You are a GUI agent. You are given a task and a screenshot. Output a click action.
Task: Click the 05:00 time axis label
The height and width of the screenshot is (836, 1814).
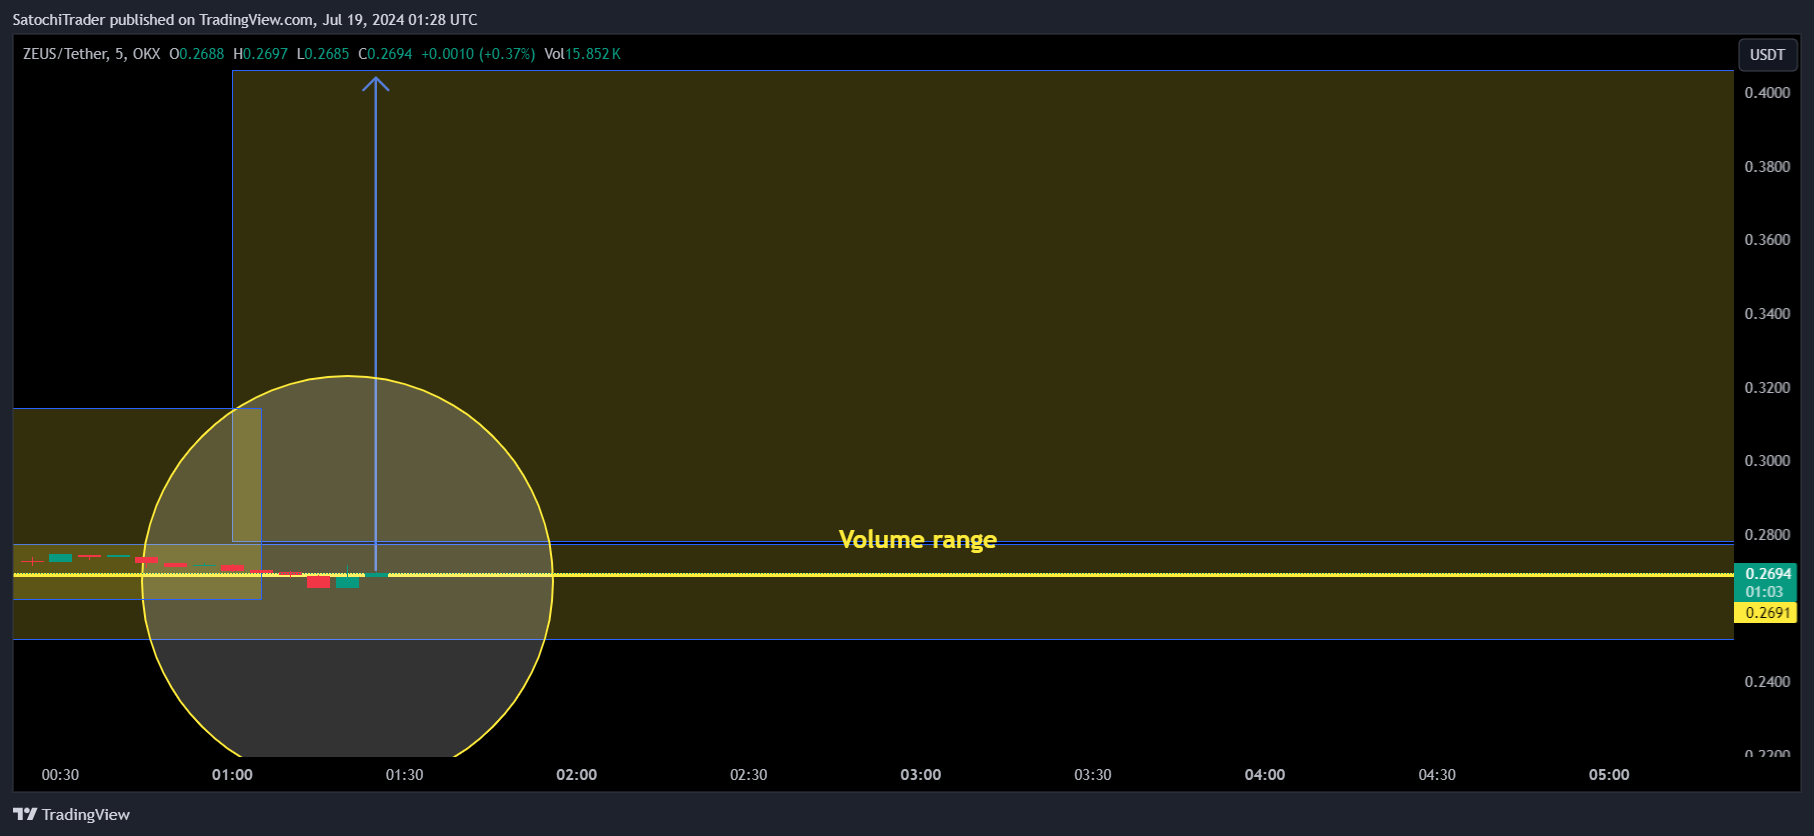pyautogui.click(x=1609, y=775)
